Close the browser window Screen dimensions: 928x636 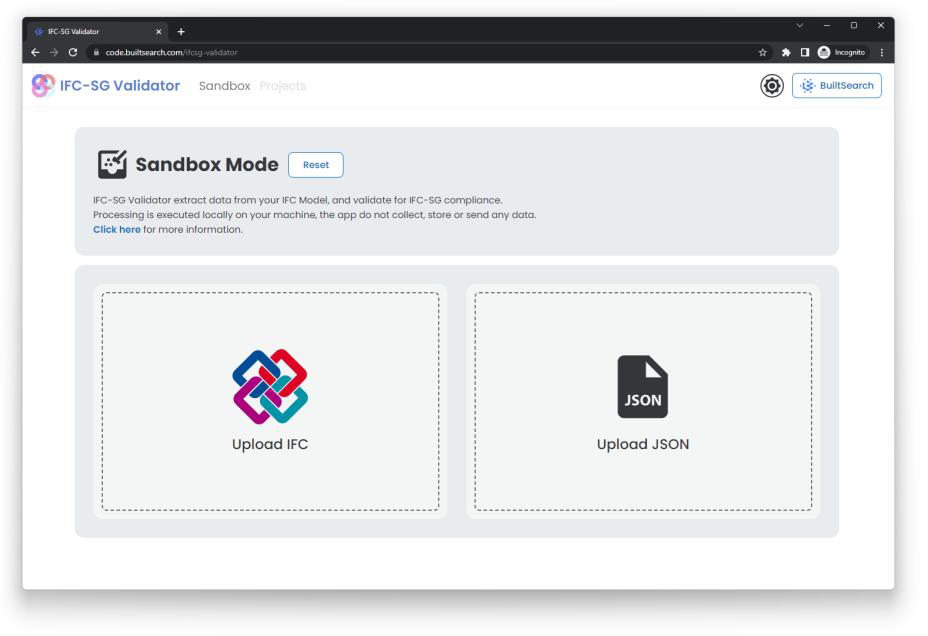(x=881, y=25)
